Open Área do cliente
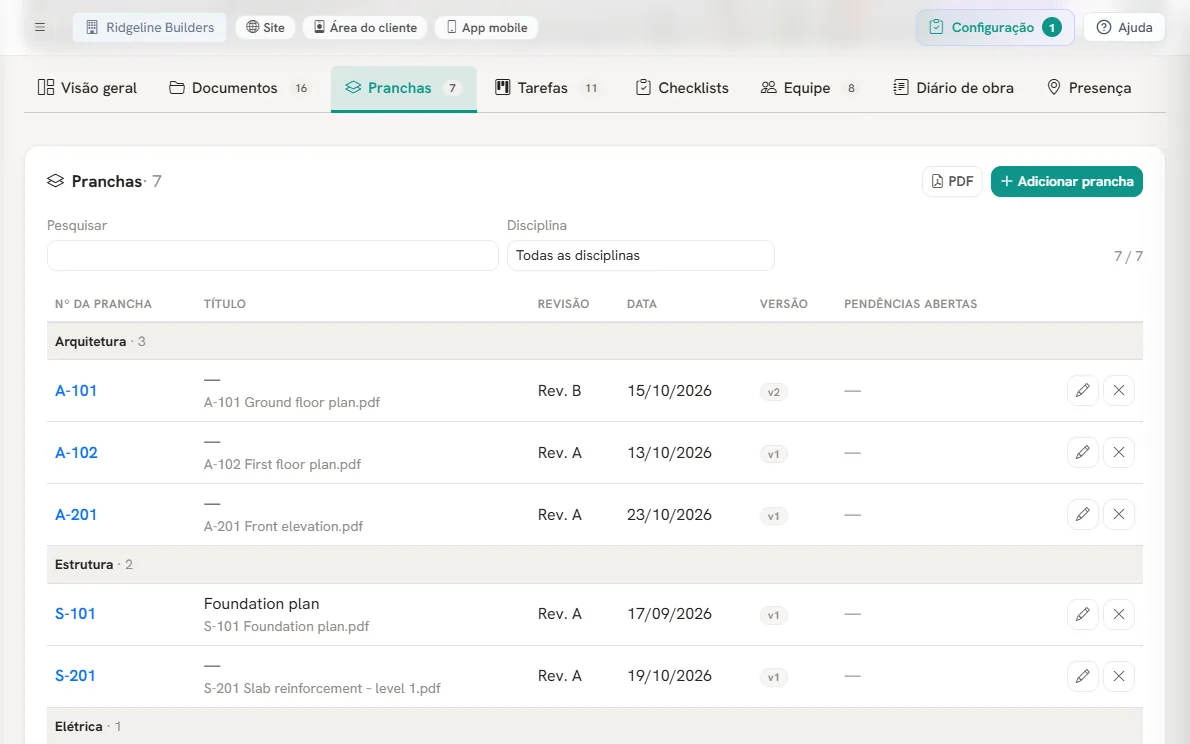Viewport: 1190px width, 744px height. [x=365, y=27]
